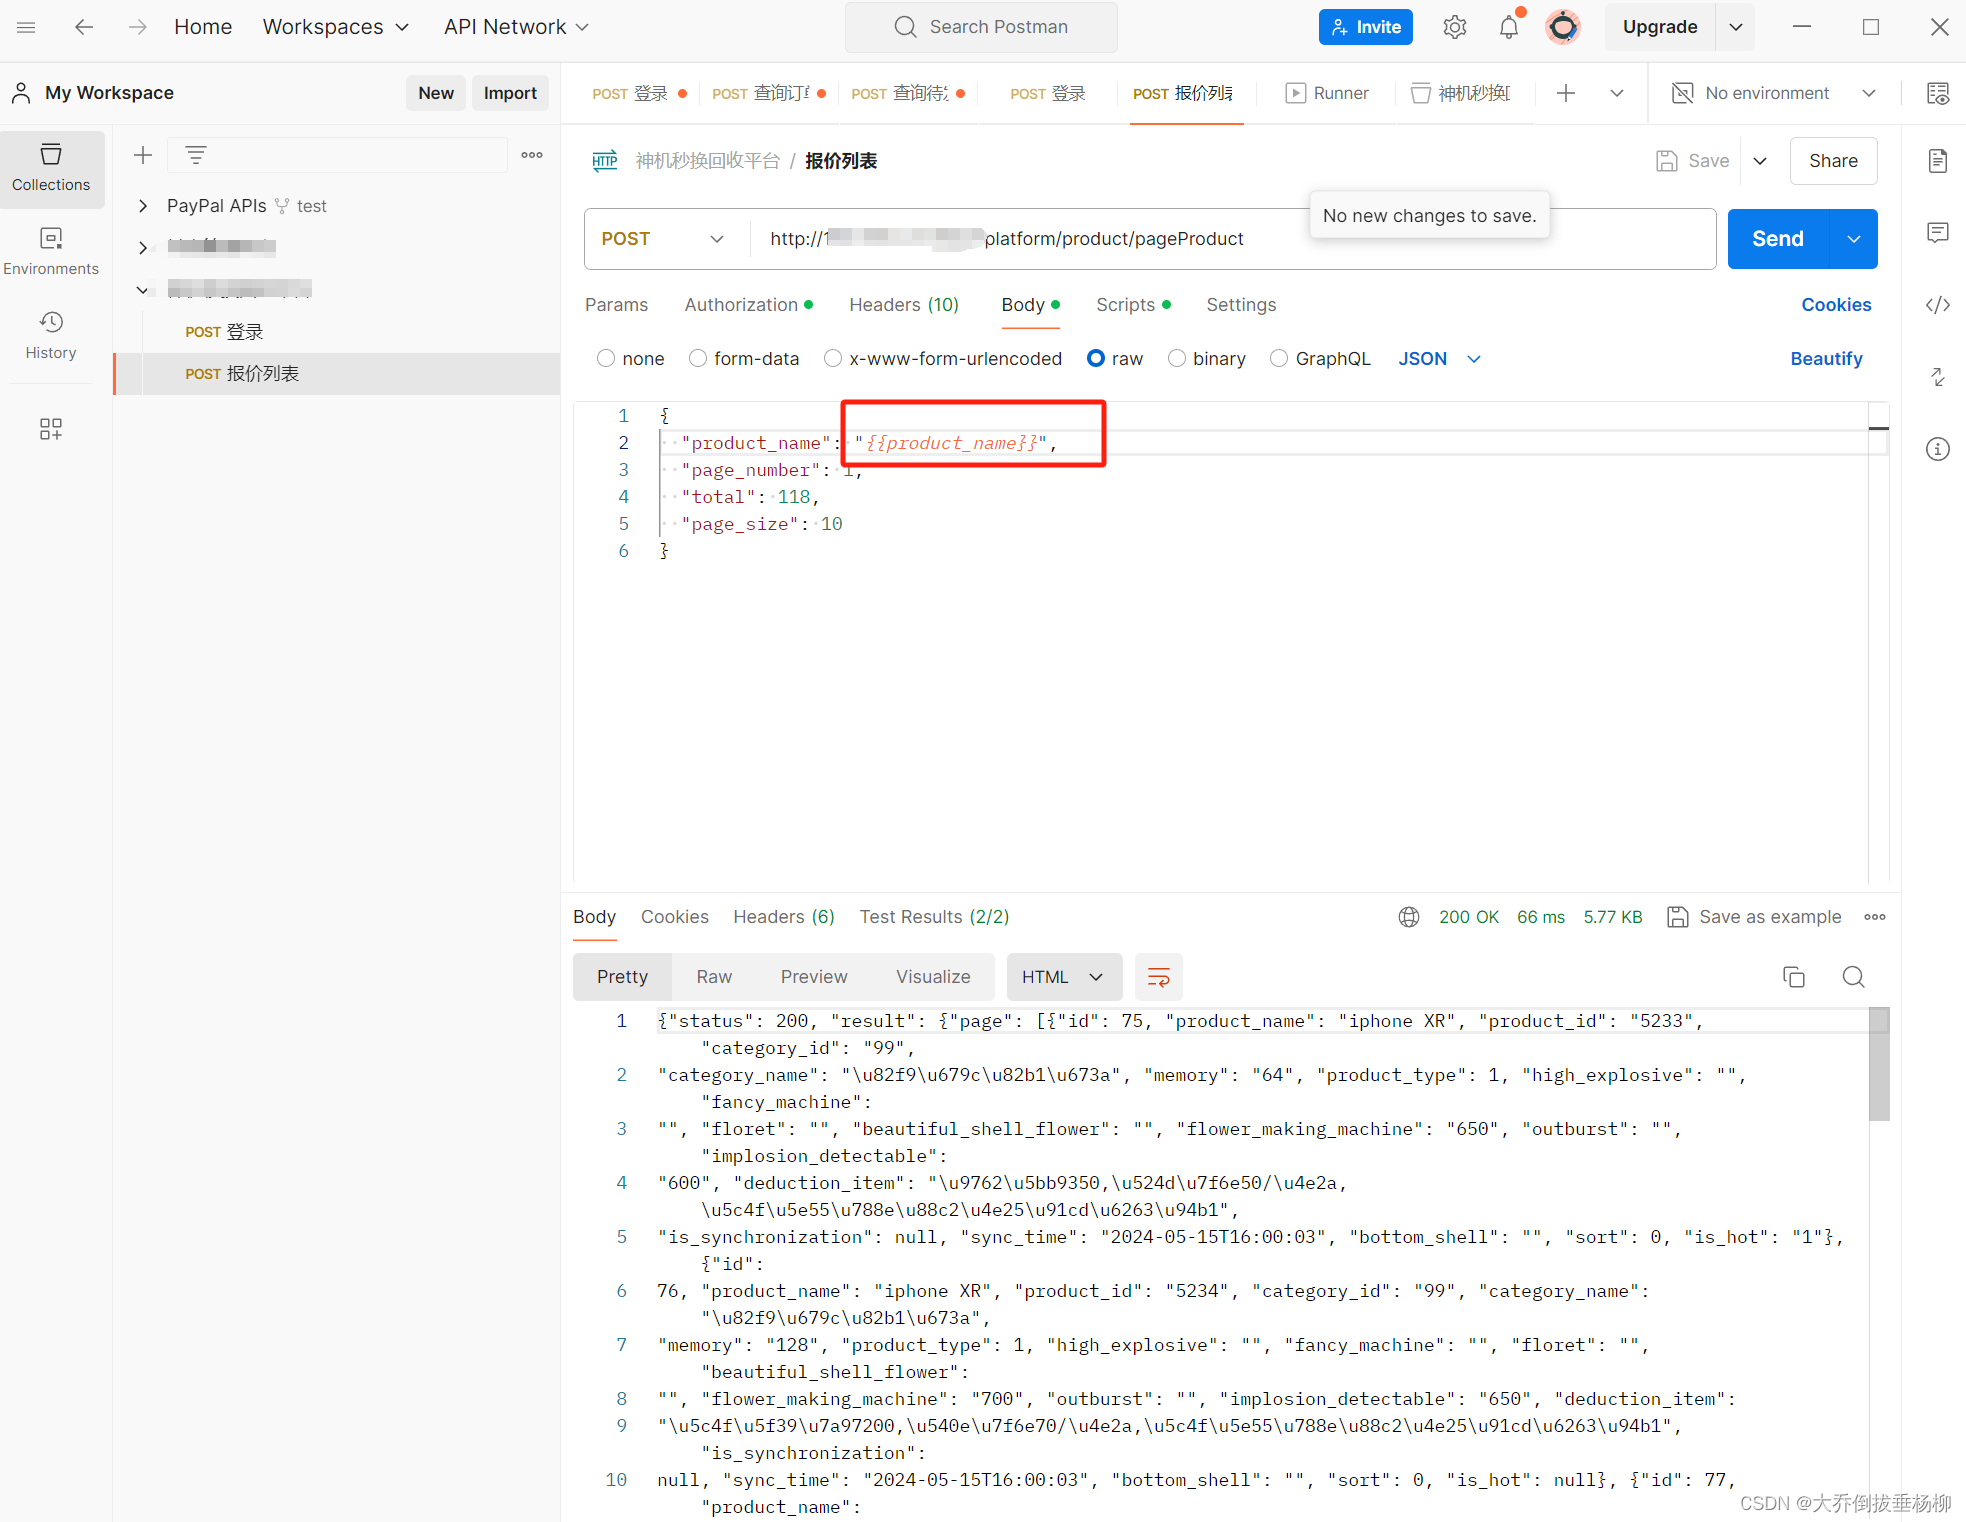Open the code snippet panel icon
The image size is (1966, 1522).
(x=1937, y=305)
